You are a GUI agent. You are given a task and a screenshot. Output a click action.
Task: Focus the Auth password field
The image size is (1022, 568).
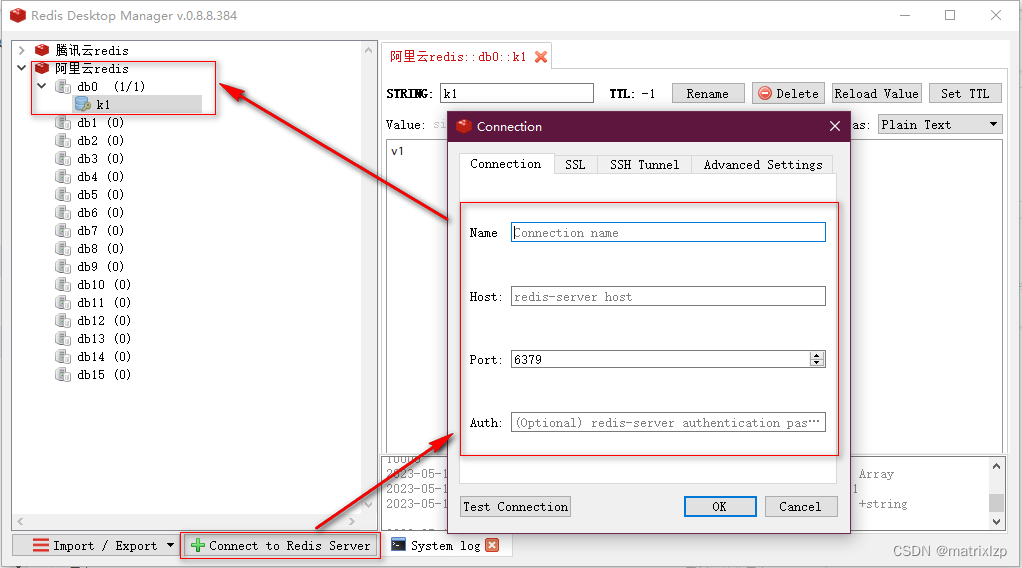pos(668,423)
